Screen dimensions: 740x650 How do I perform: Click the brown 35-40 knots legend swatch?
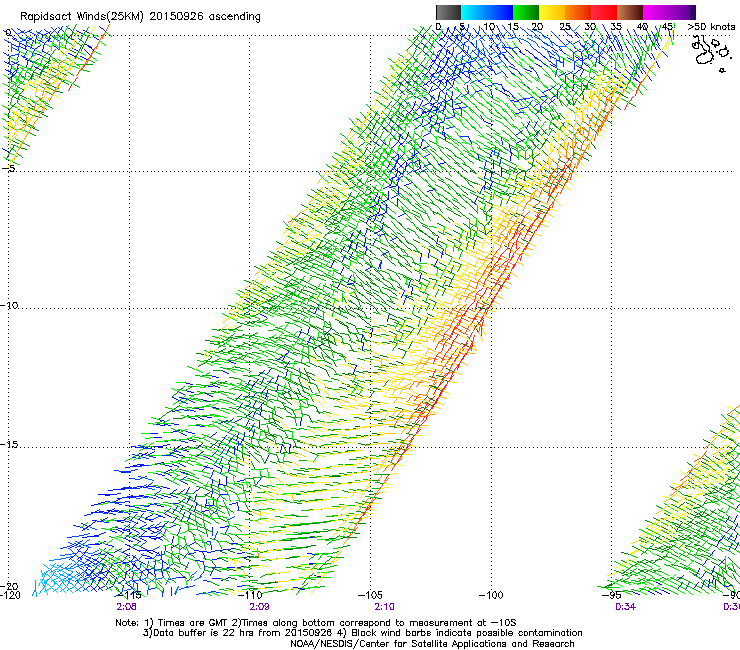pos(630,12)
